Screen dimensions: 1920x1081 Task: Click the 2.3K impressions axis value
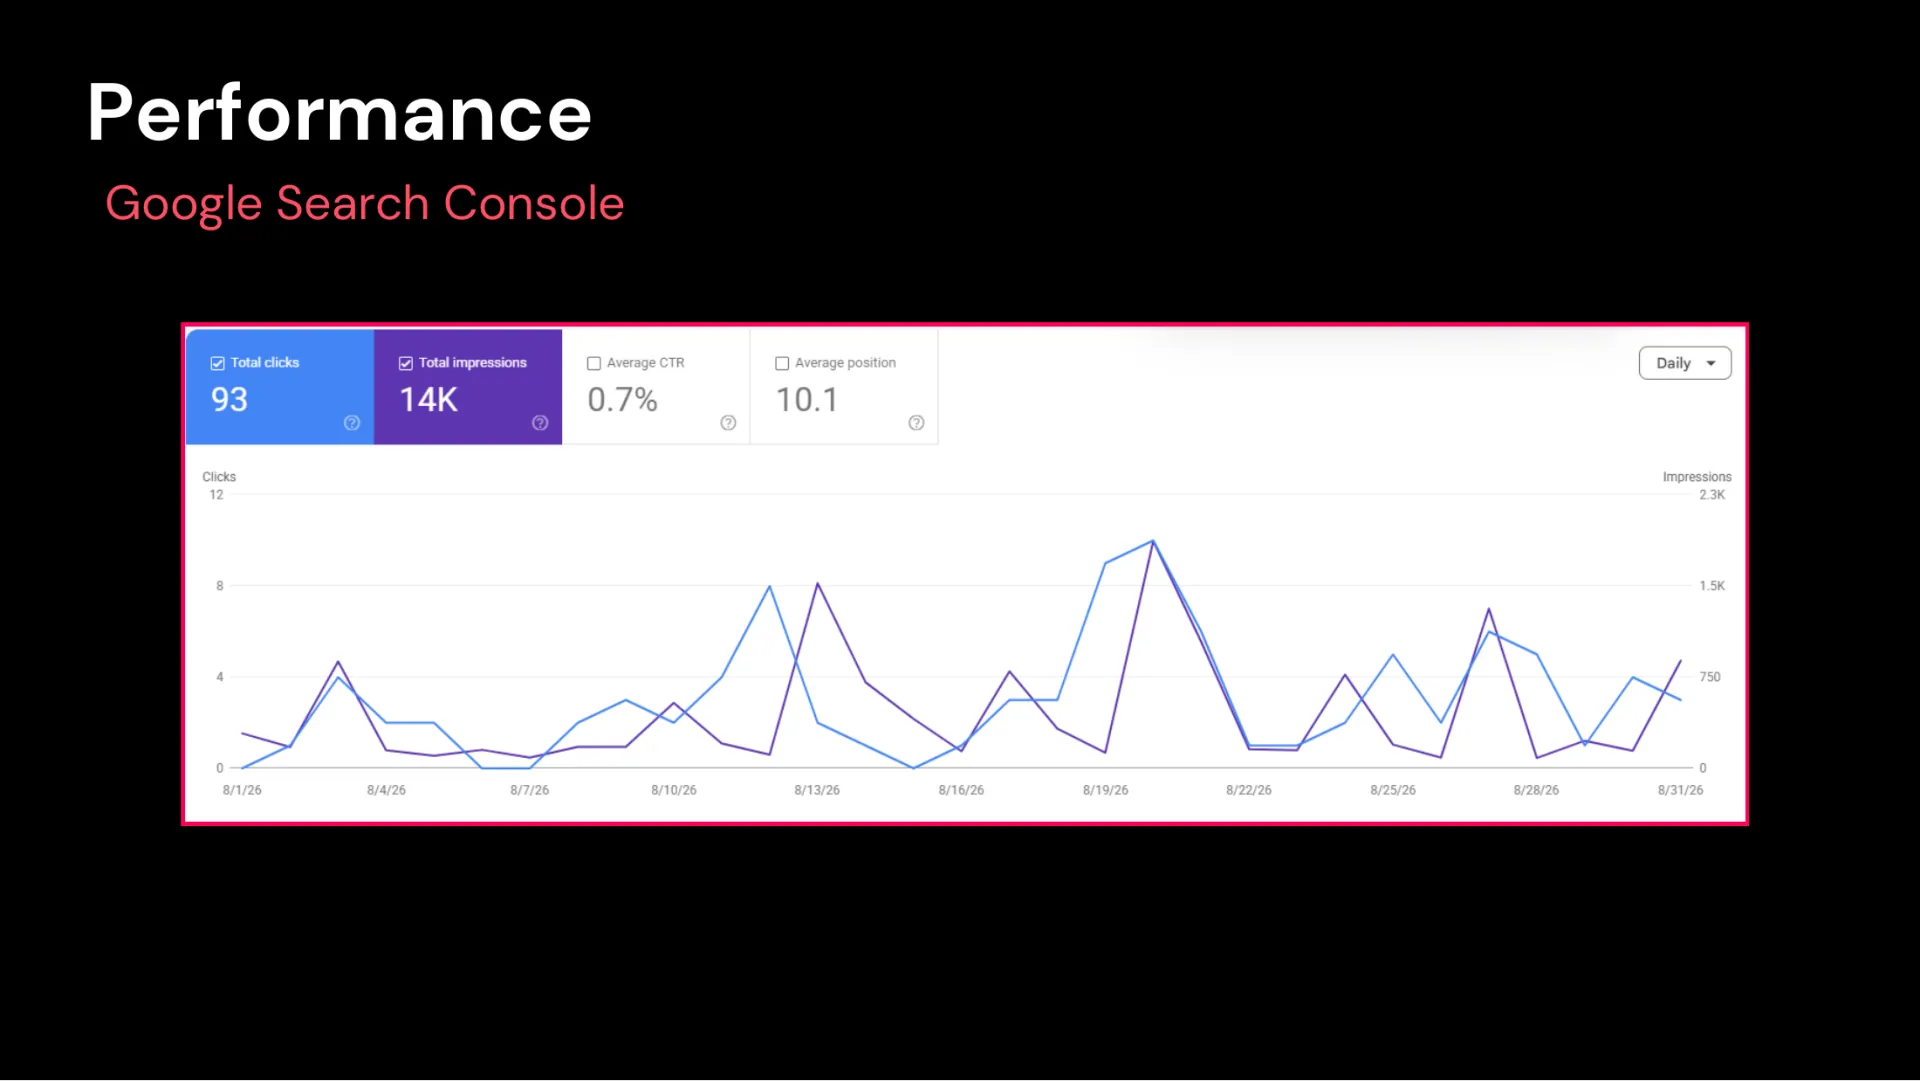(1712, 495)
